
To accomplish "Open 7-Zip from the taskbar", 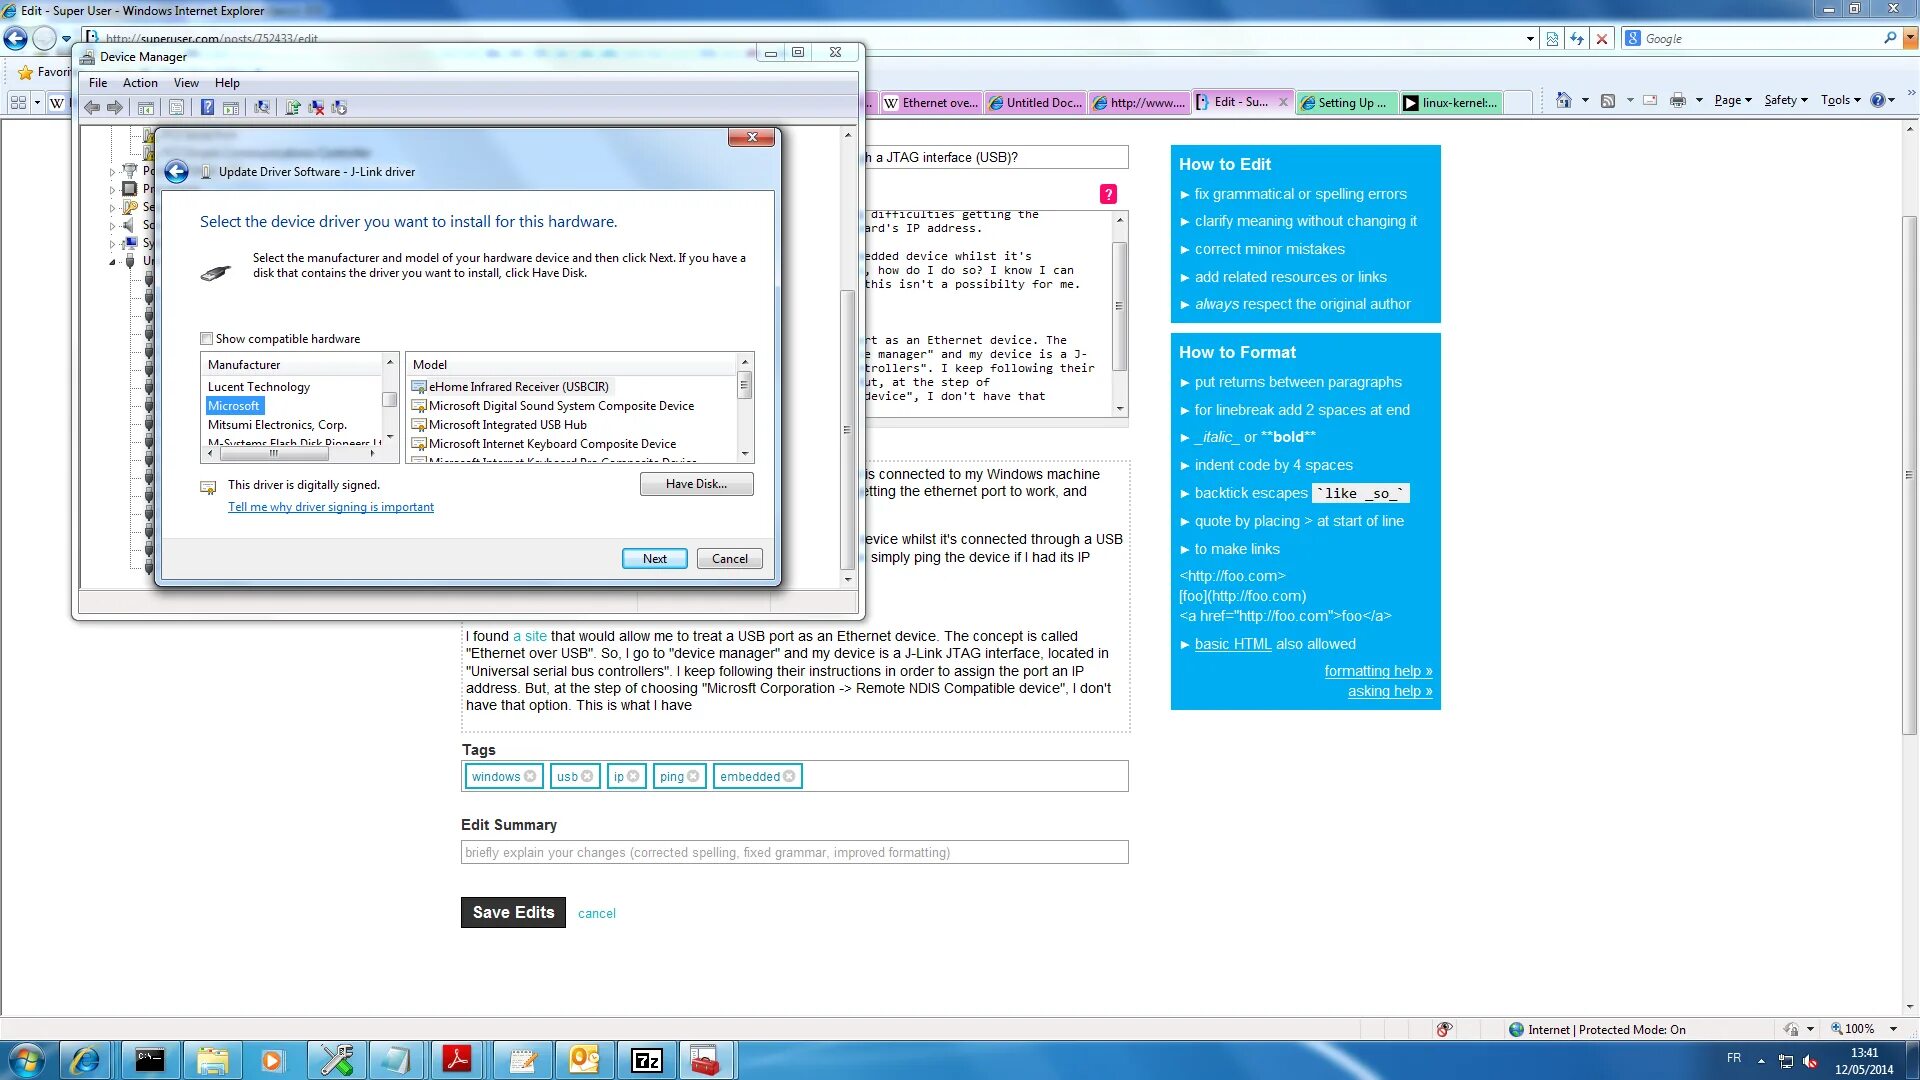I will (646, 1060).
